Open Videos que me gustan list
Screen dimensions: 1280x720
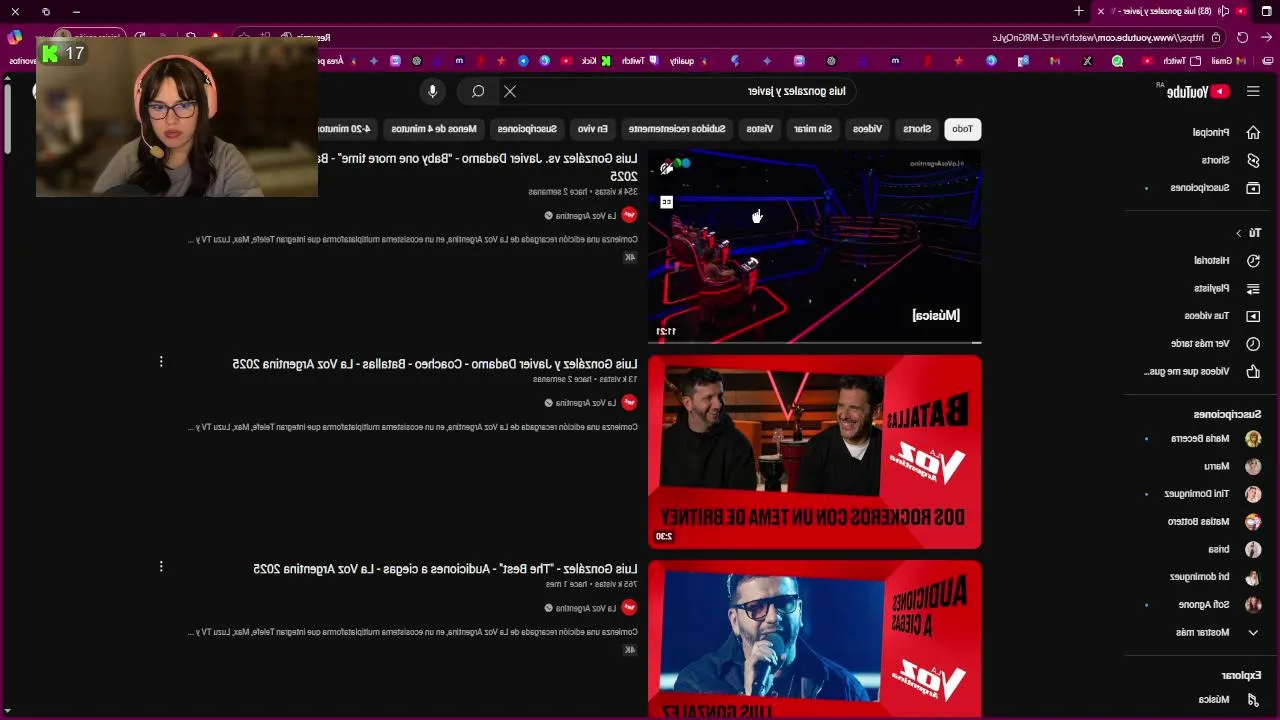pos(1200,371)
